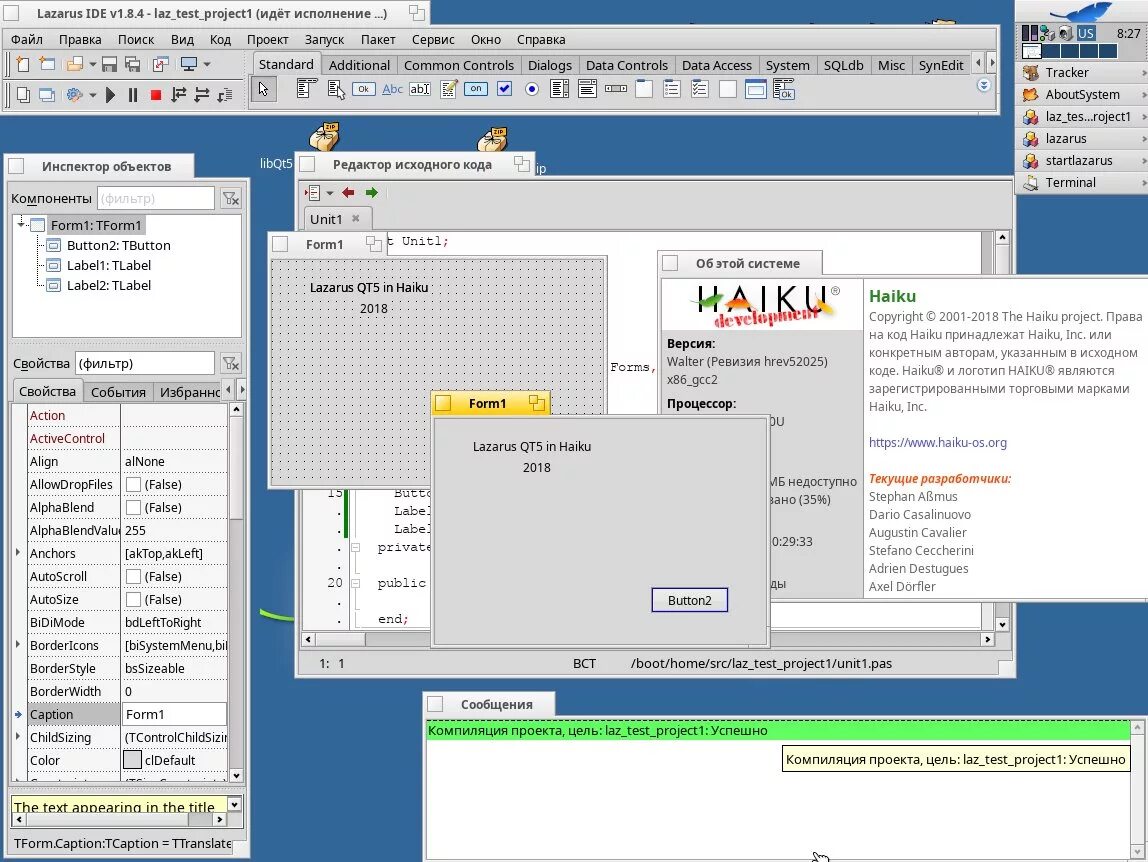1148x862 pixels.
Task: Toggle the AutoScroll checkbox
Action: (x=133, y=576)
